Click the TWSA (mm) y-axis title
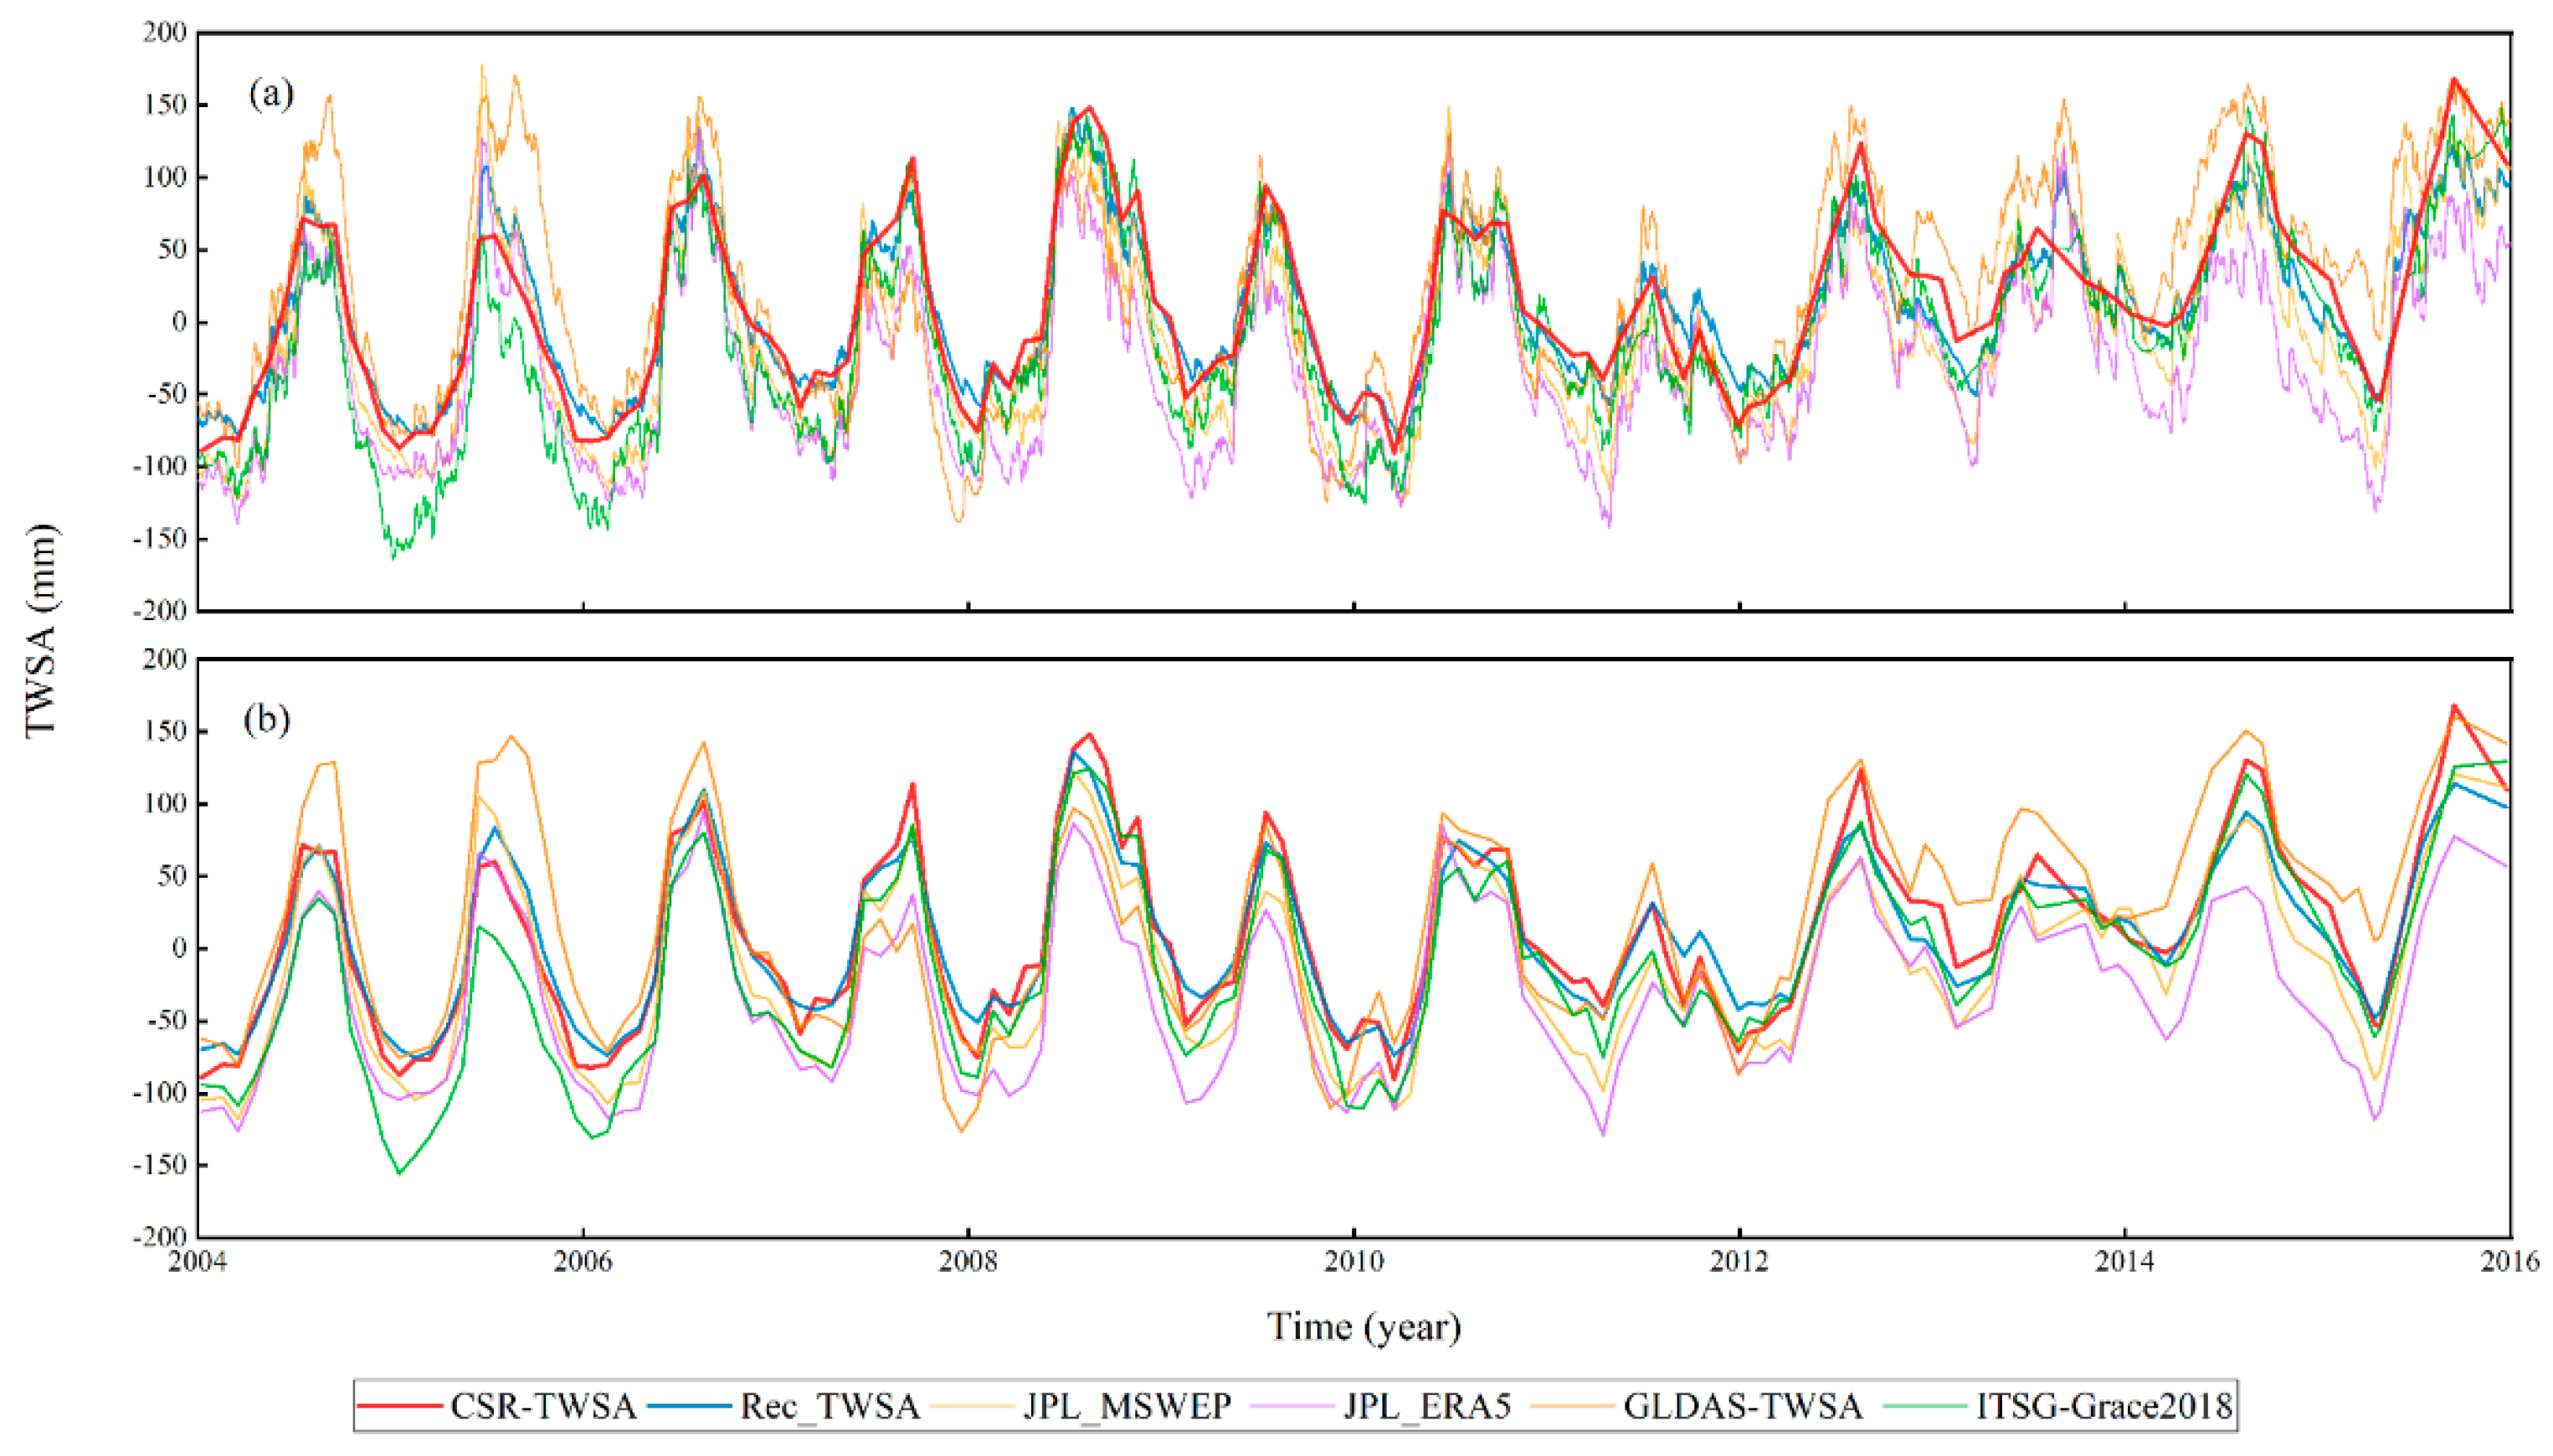Screen dimensions: 2553x1456 coord(42,630)
